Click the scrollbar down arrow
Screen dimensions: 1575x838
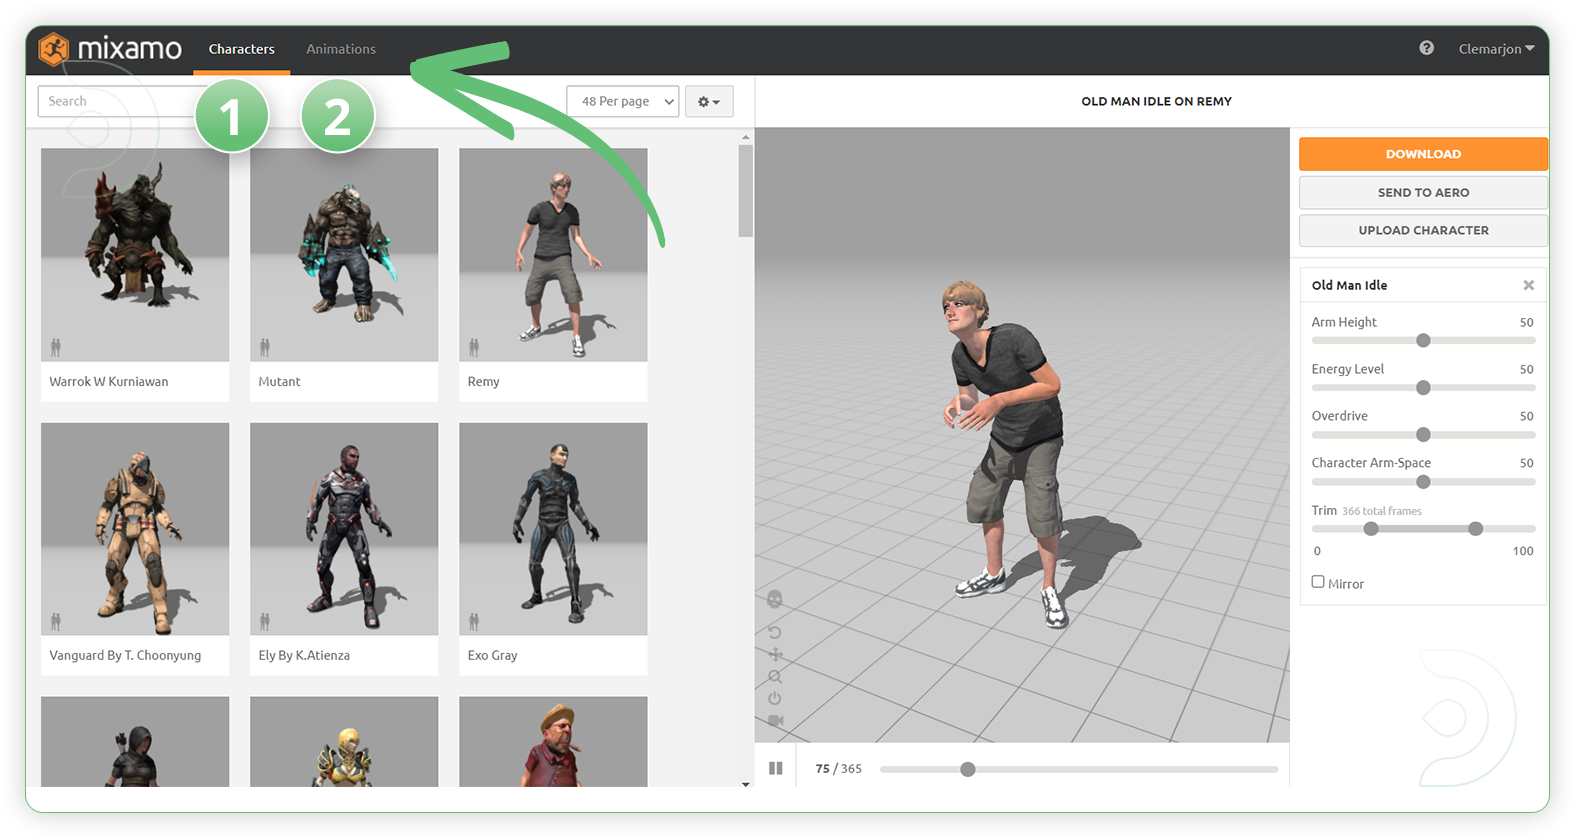(745, 784)
